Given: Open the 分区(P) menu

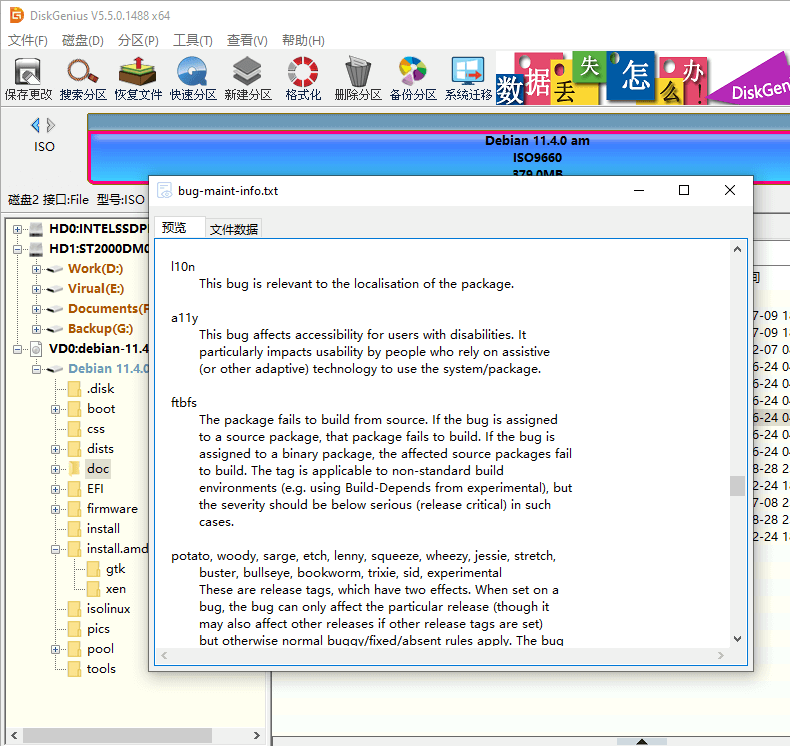Looking at the screenshot, I should (138, 41).
